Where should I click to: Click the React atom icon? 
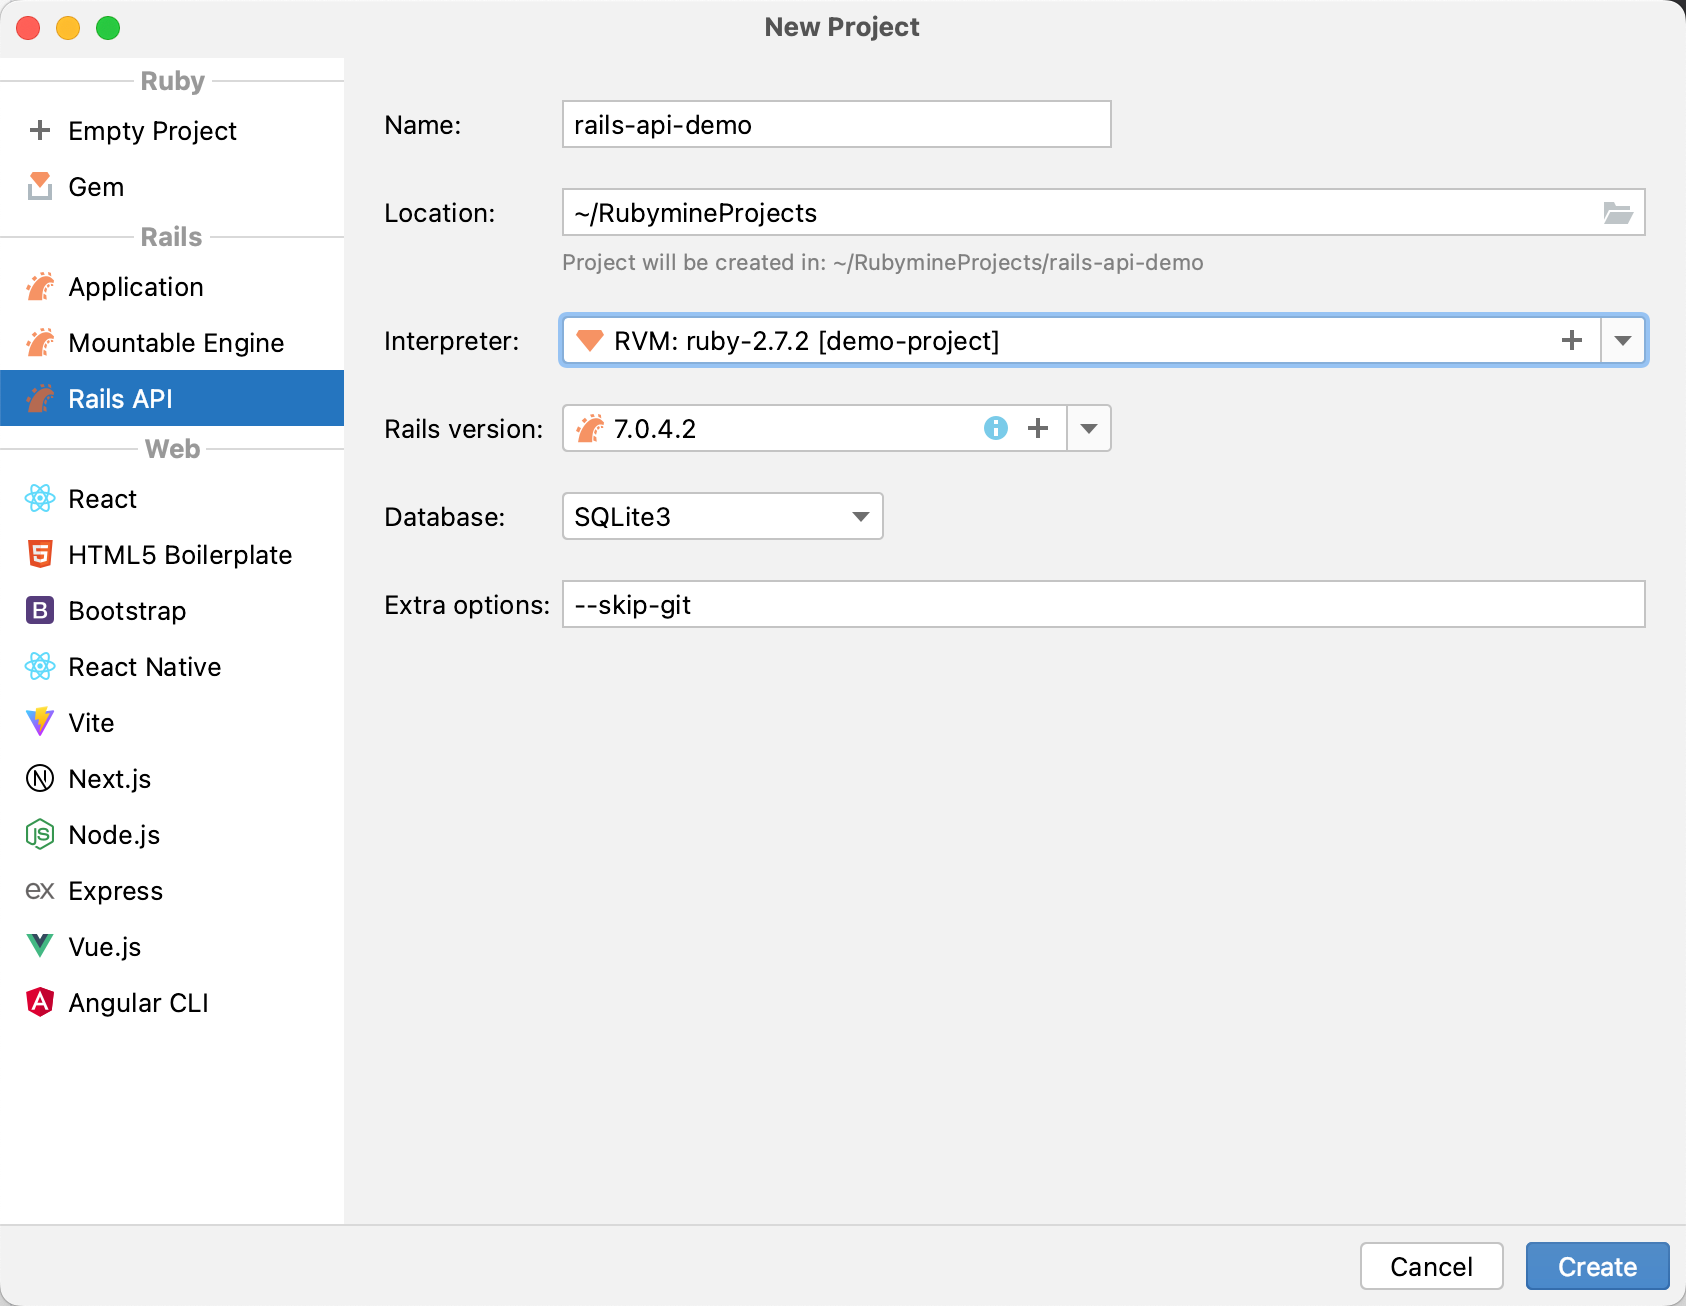click(x=40, y=498)
